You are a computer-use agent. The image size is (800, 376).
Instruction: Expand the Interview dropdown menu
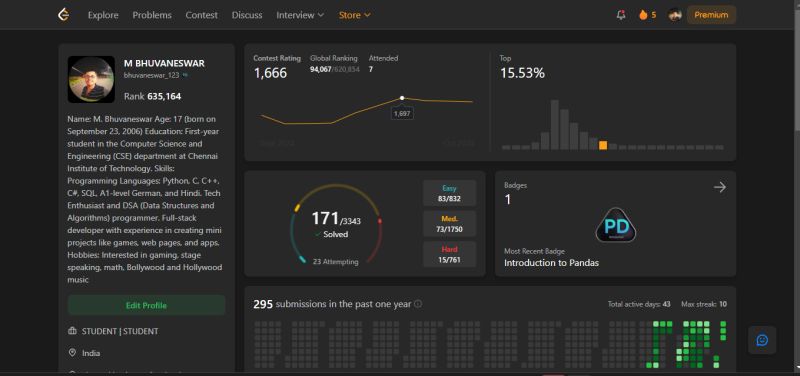click(300, 15)
